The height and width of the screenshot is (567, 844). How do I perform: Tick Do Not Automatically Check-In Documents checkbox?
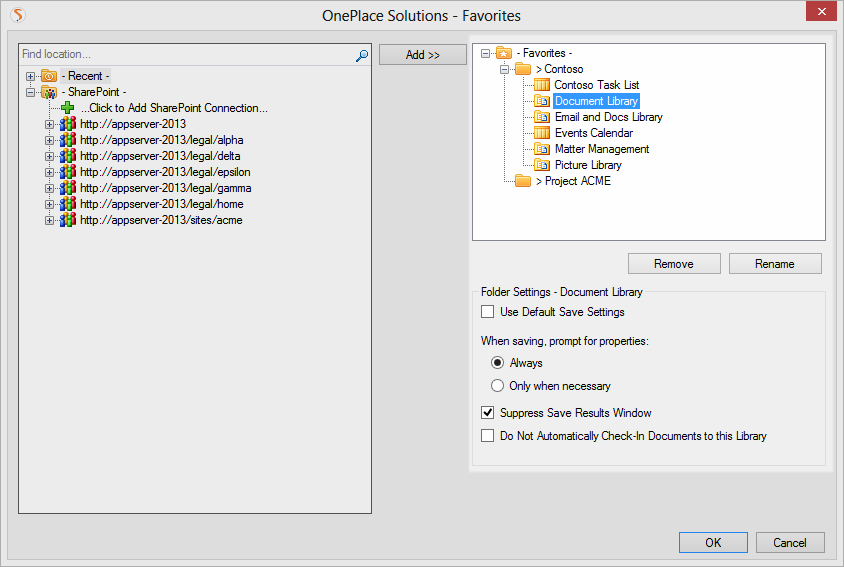(488, 436)
